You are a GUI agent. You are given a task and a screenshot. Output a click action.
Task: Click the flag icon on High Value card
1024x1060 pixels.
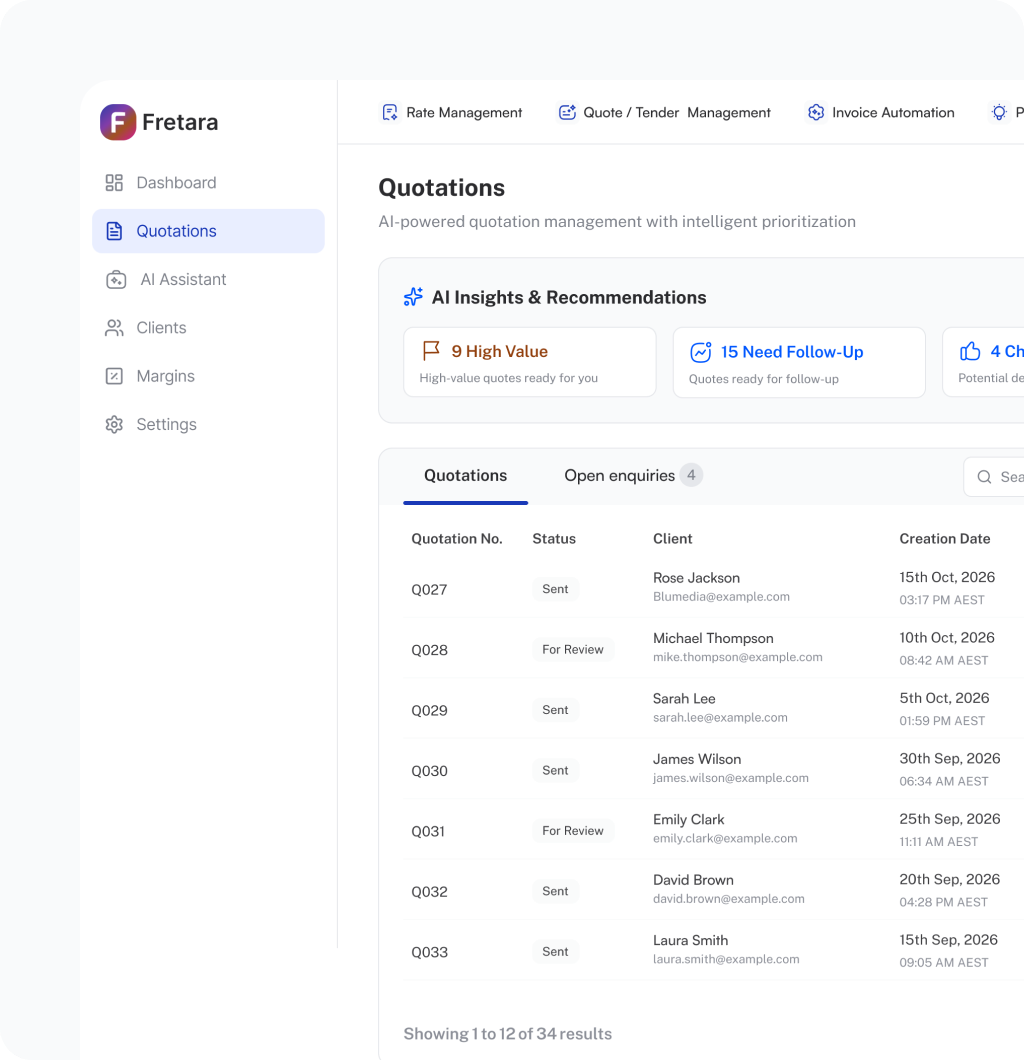[x=431, y=351]
